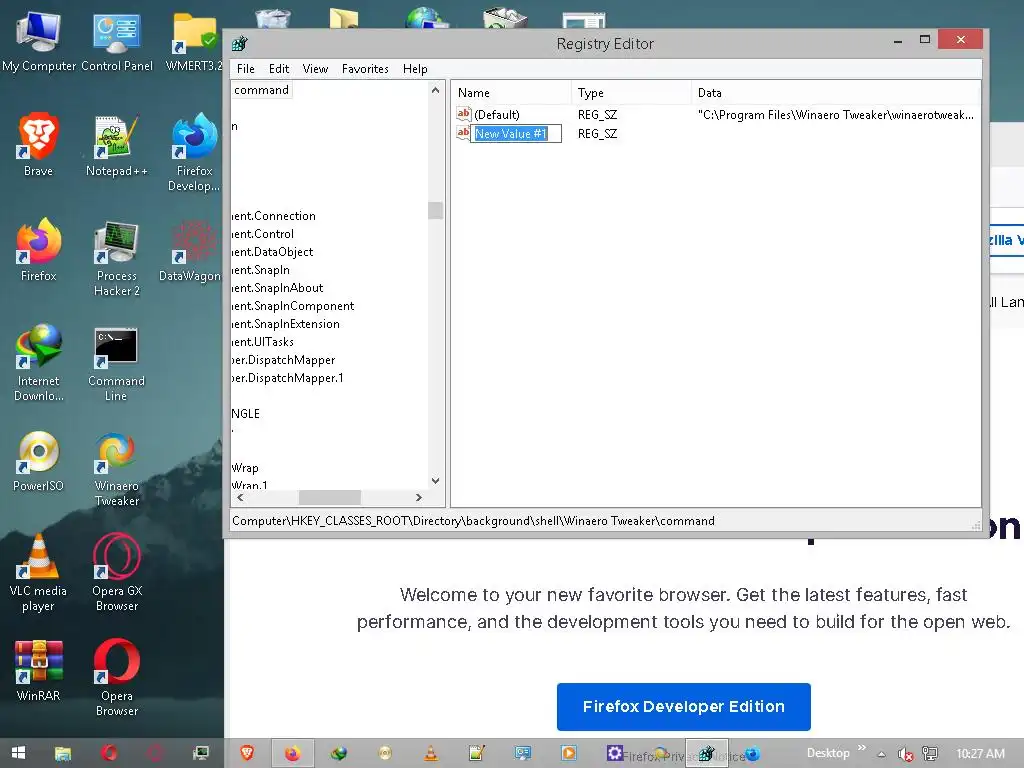Click the volume icon in system tray
The width and height of the screenshot is (1024, 768).
point(905,754)
